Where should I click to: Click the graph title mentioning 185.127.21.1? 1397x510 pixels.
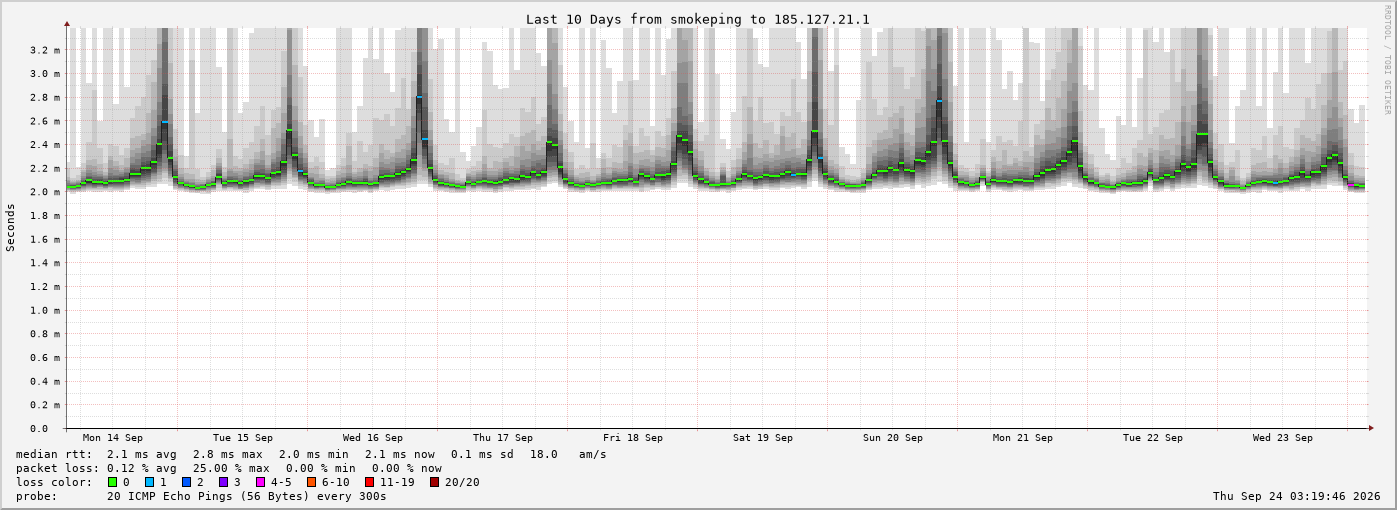(698, 19)
